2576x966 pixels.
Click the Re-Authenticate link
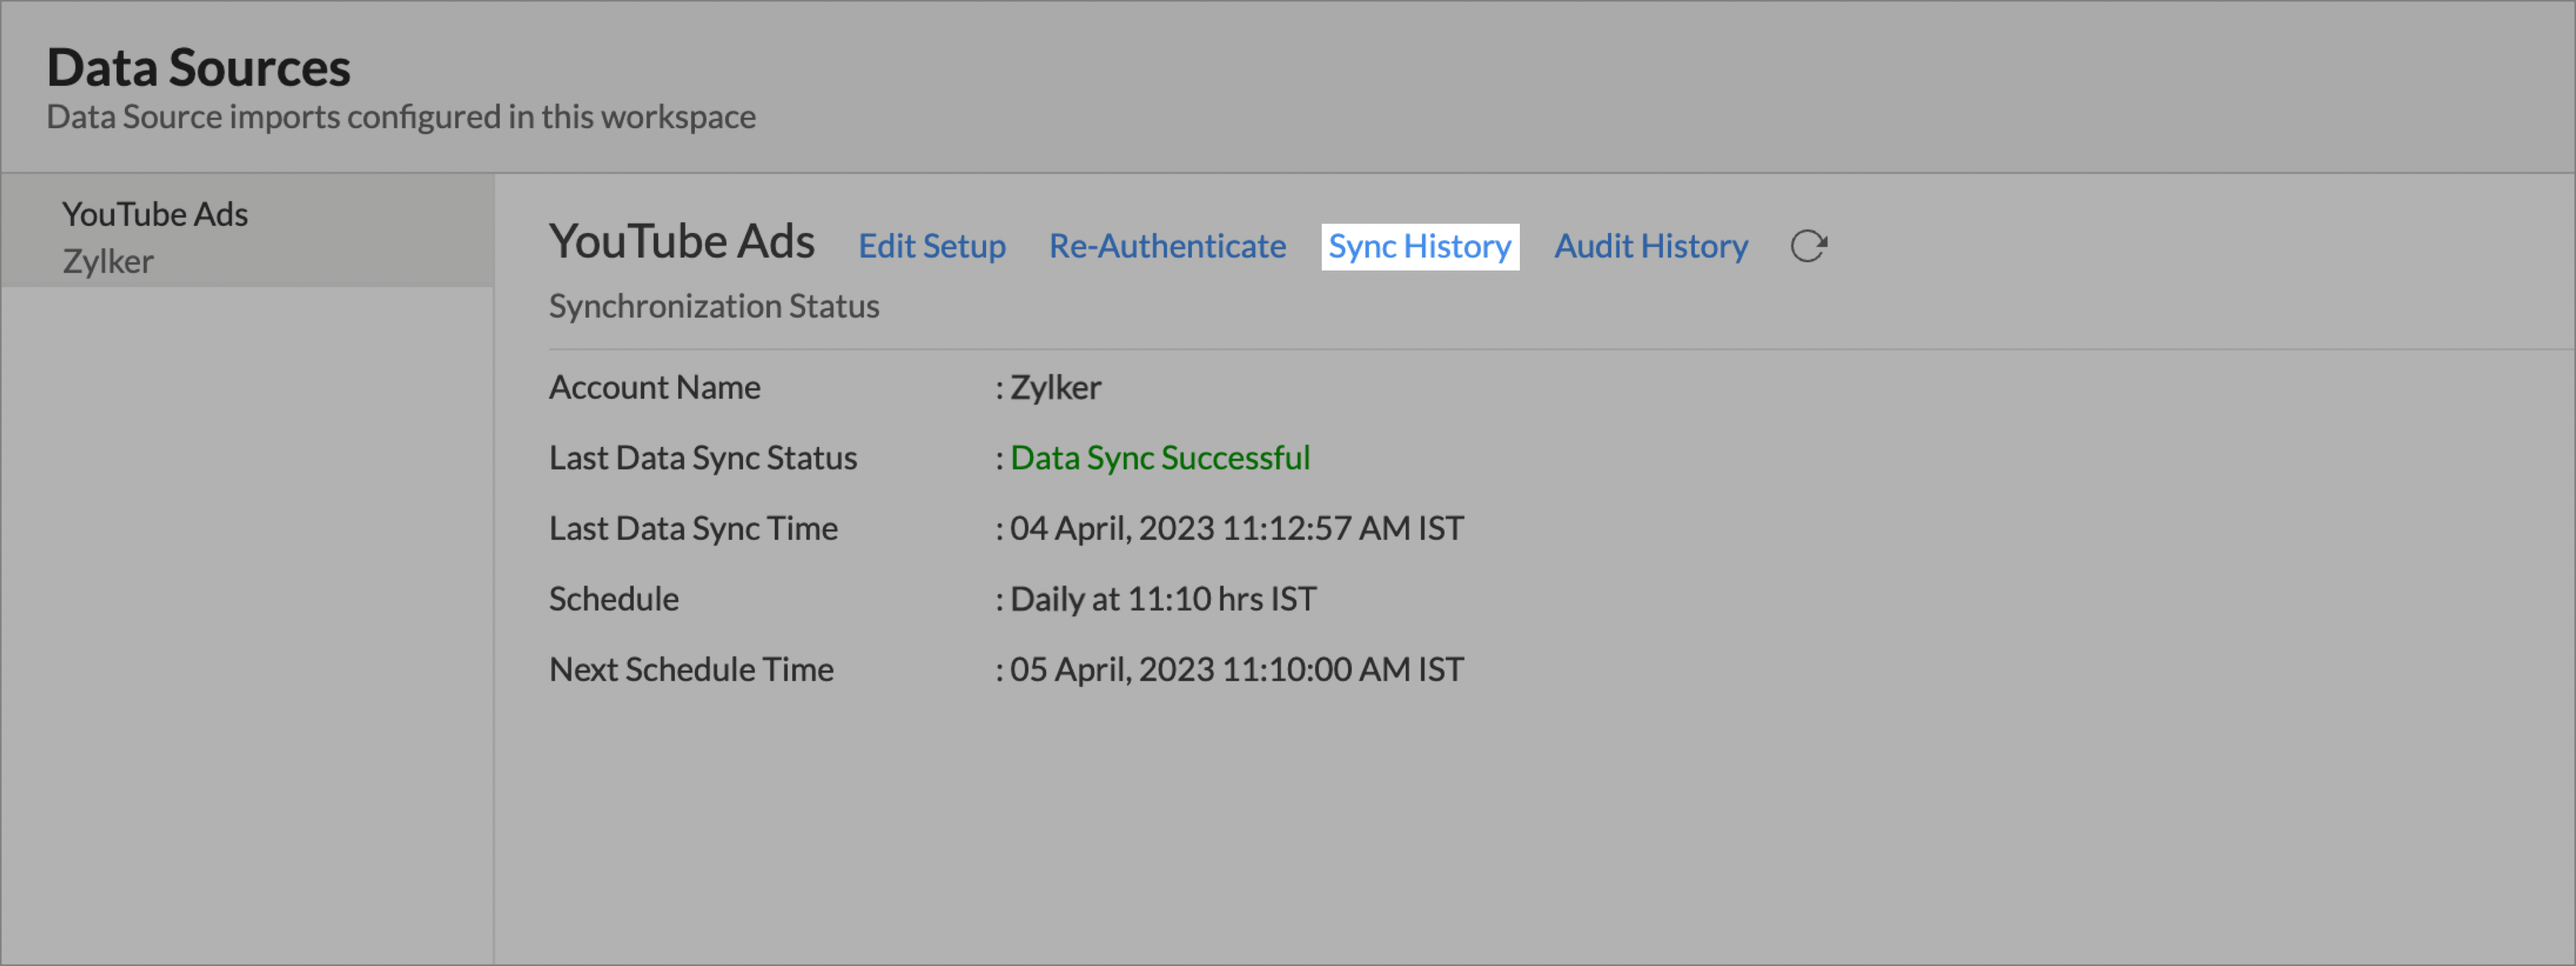[1166, 246]
